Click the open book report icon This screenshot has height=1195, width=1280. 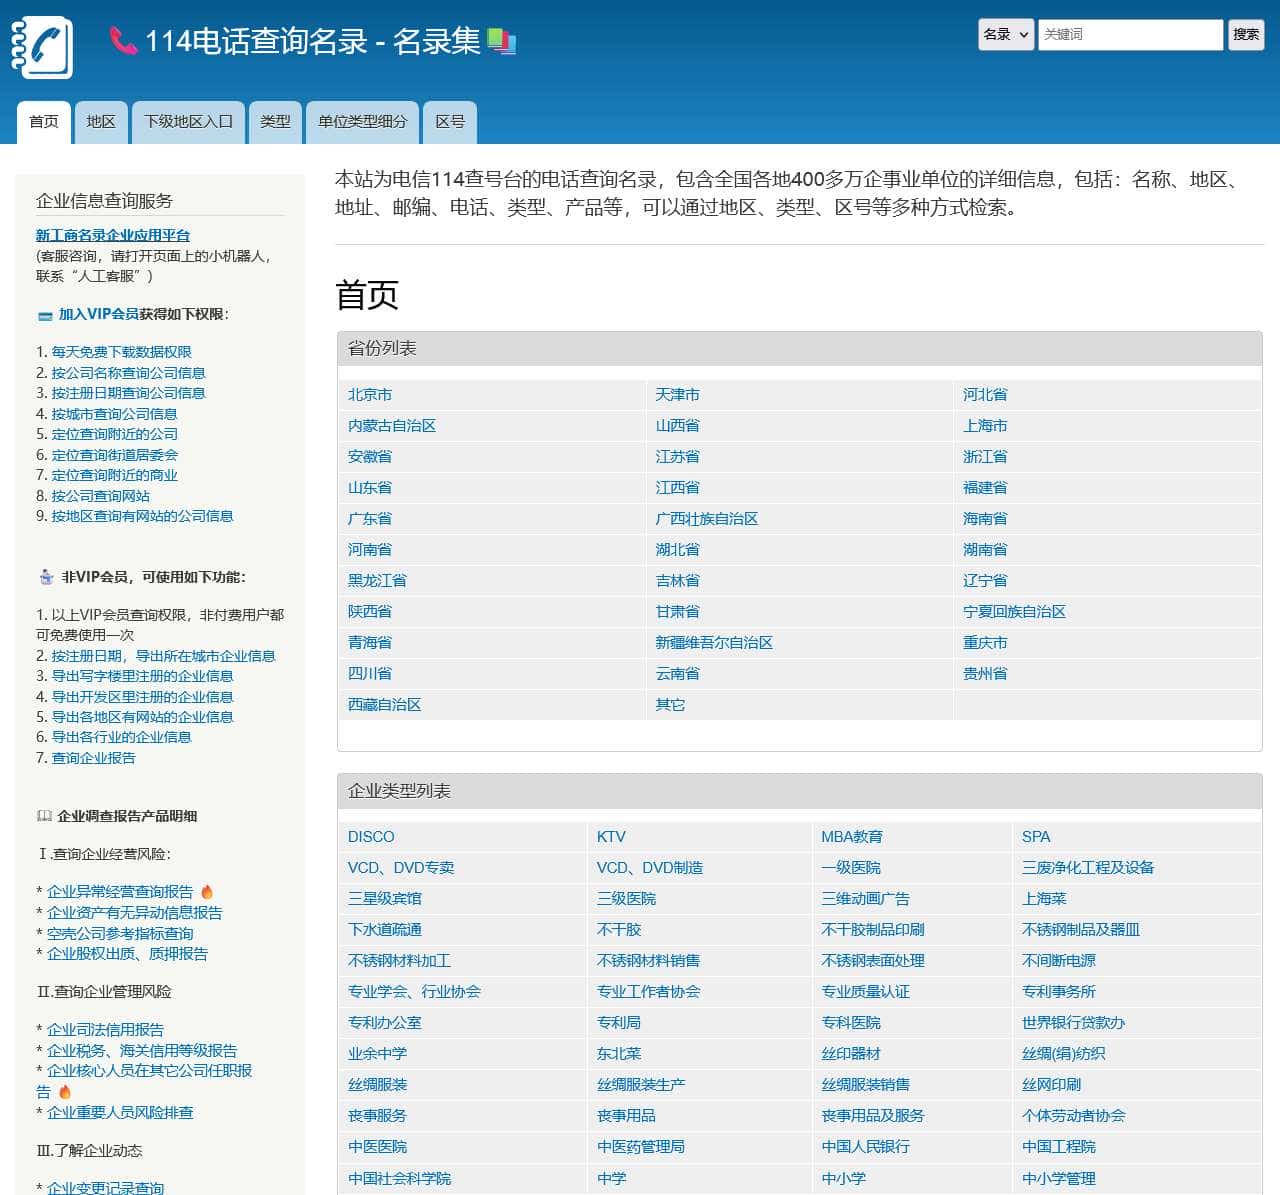point(44,816)
